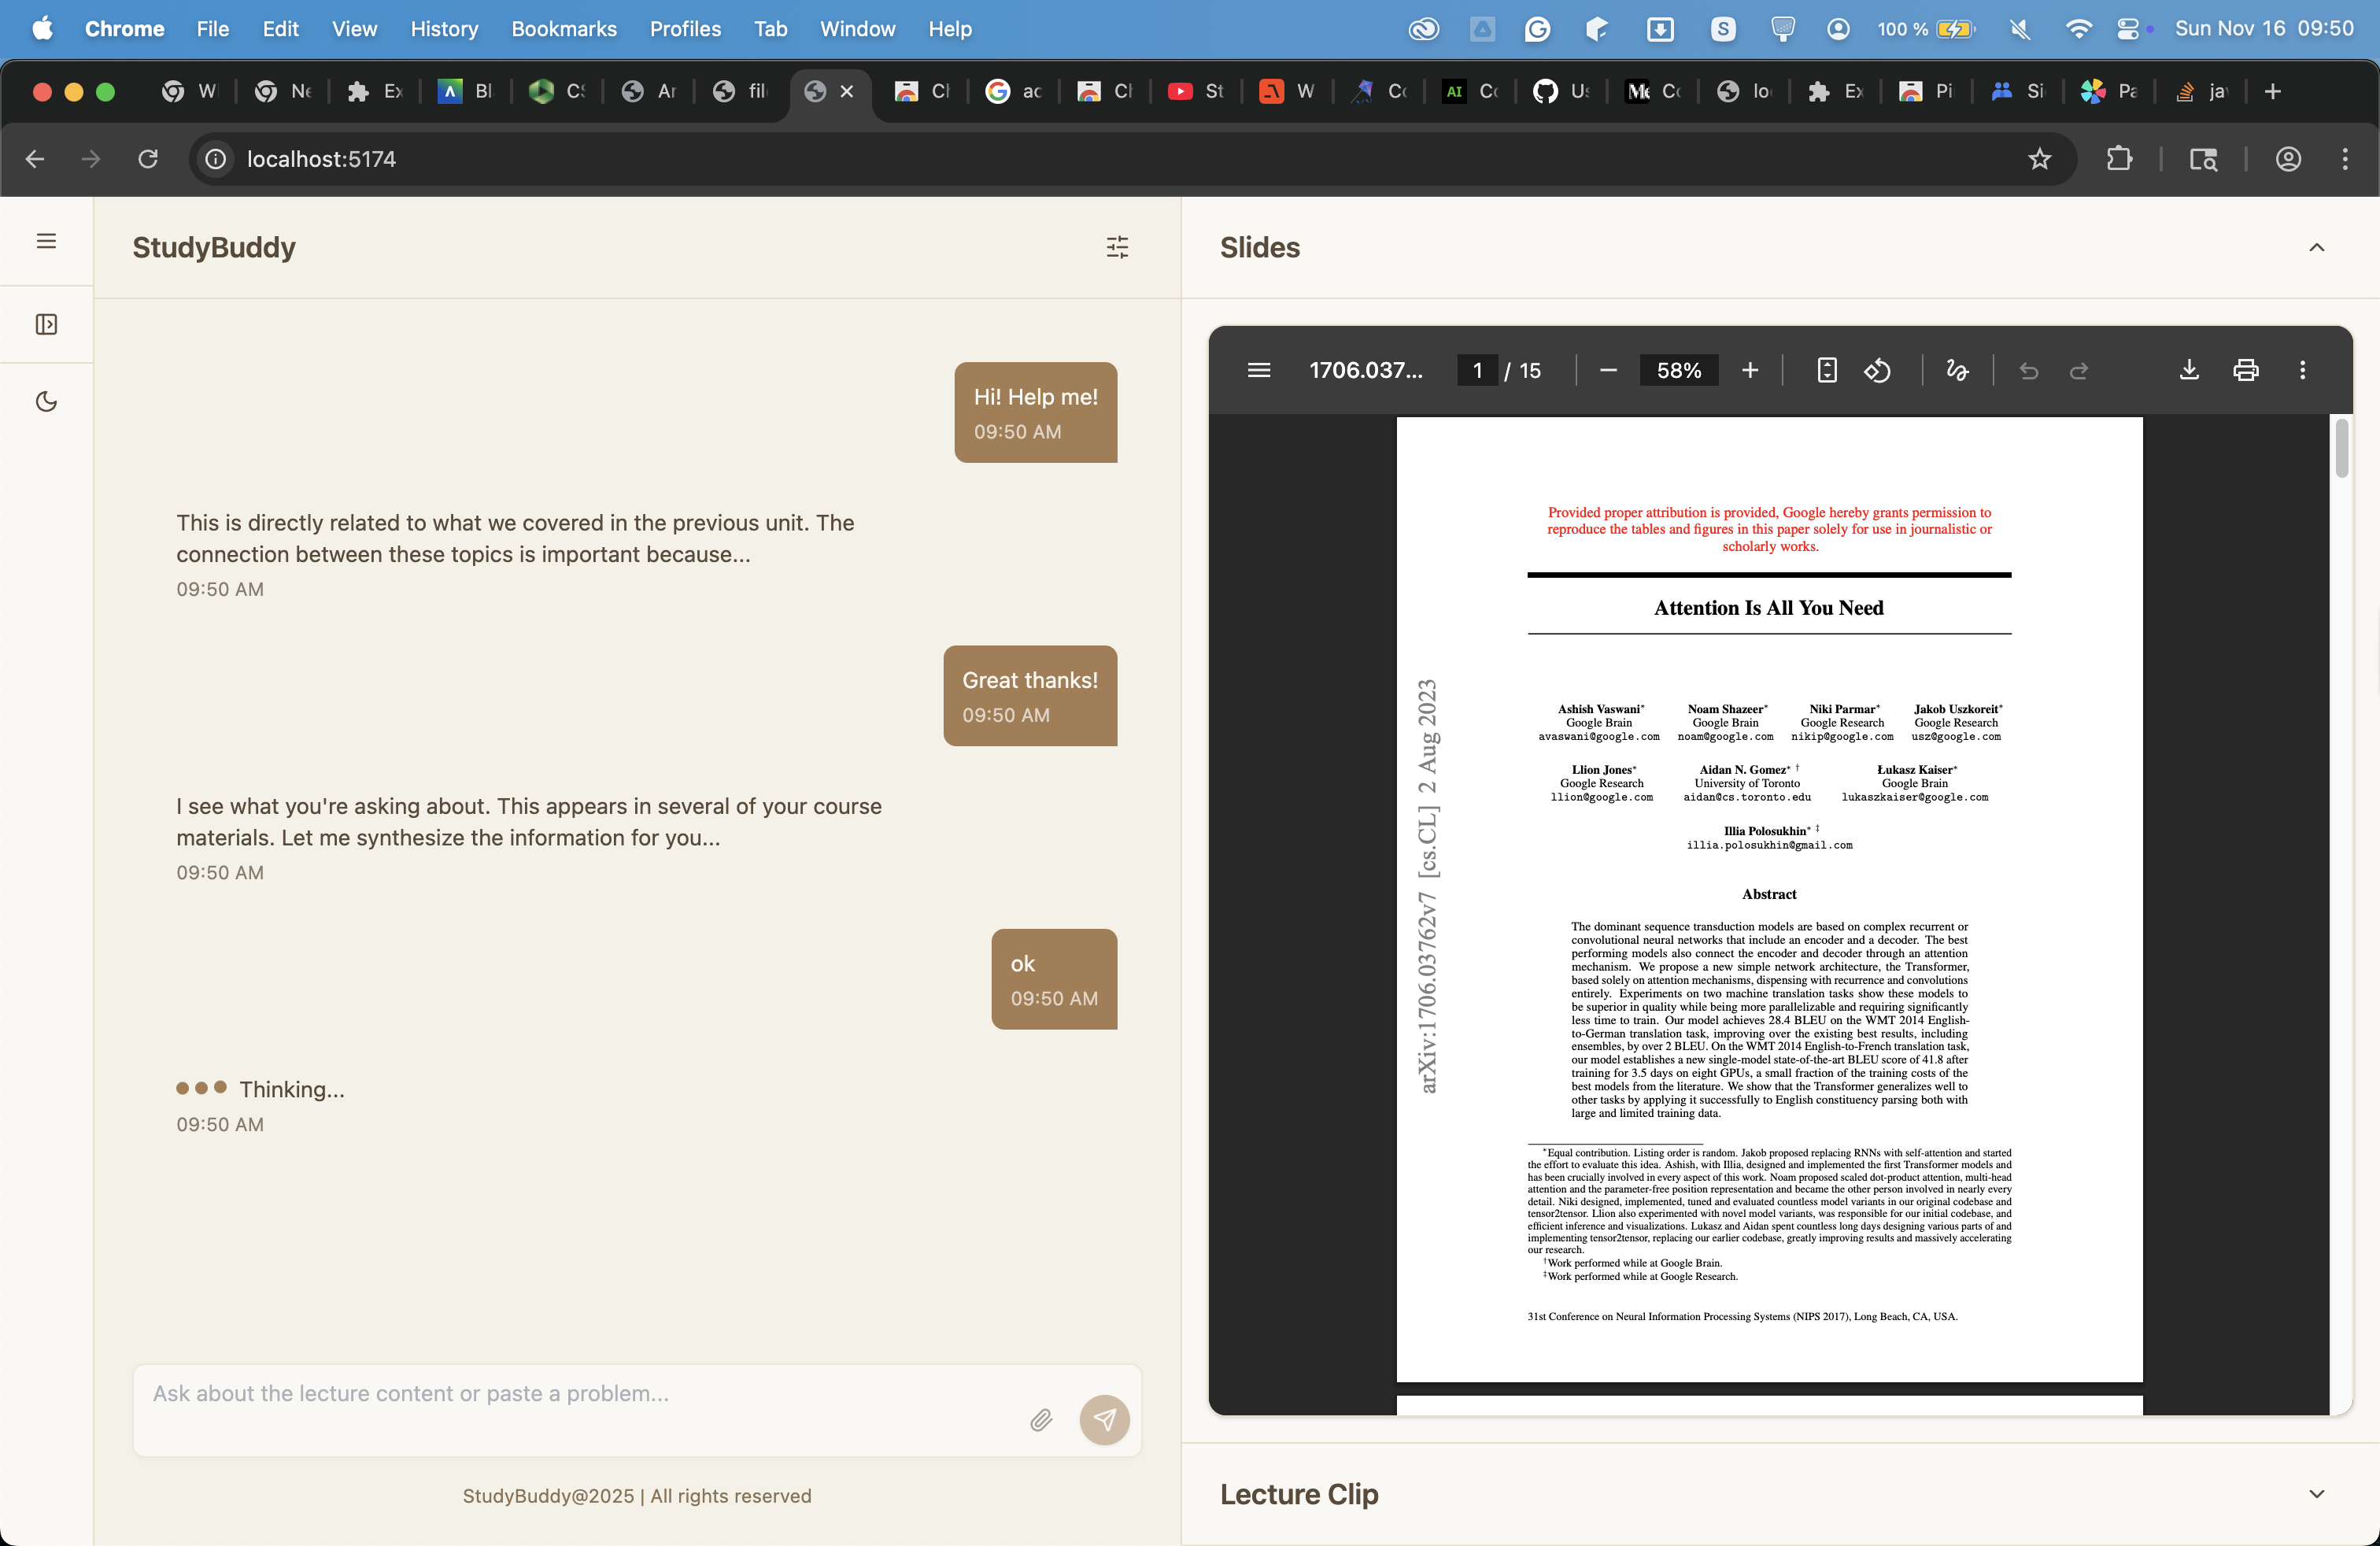Image resolution: width=2380 pixels, height=1546 pixels.
Task: Open the History menu
Action: 444,29
